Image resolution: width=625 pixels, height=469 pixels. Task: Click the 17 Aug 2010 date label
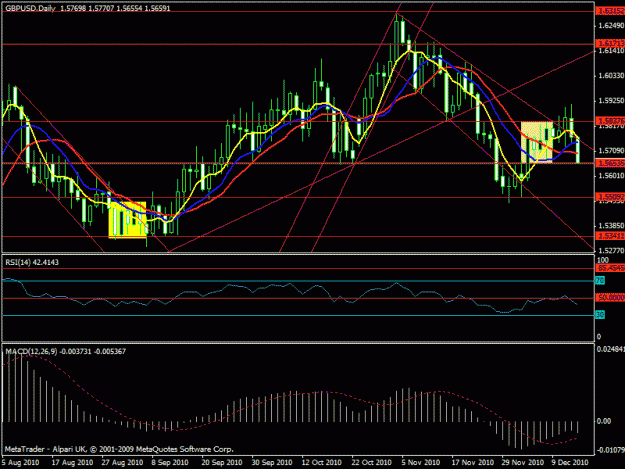[x=72, y=462]
